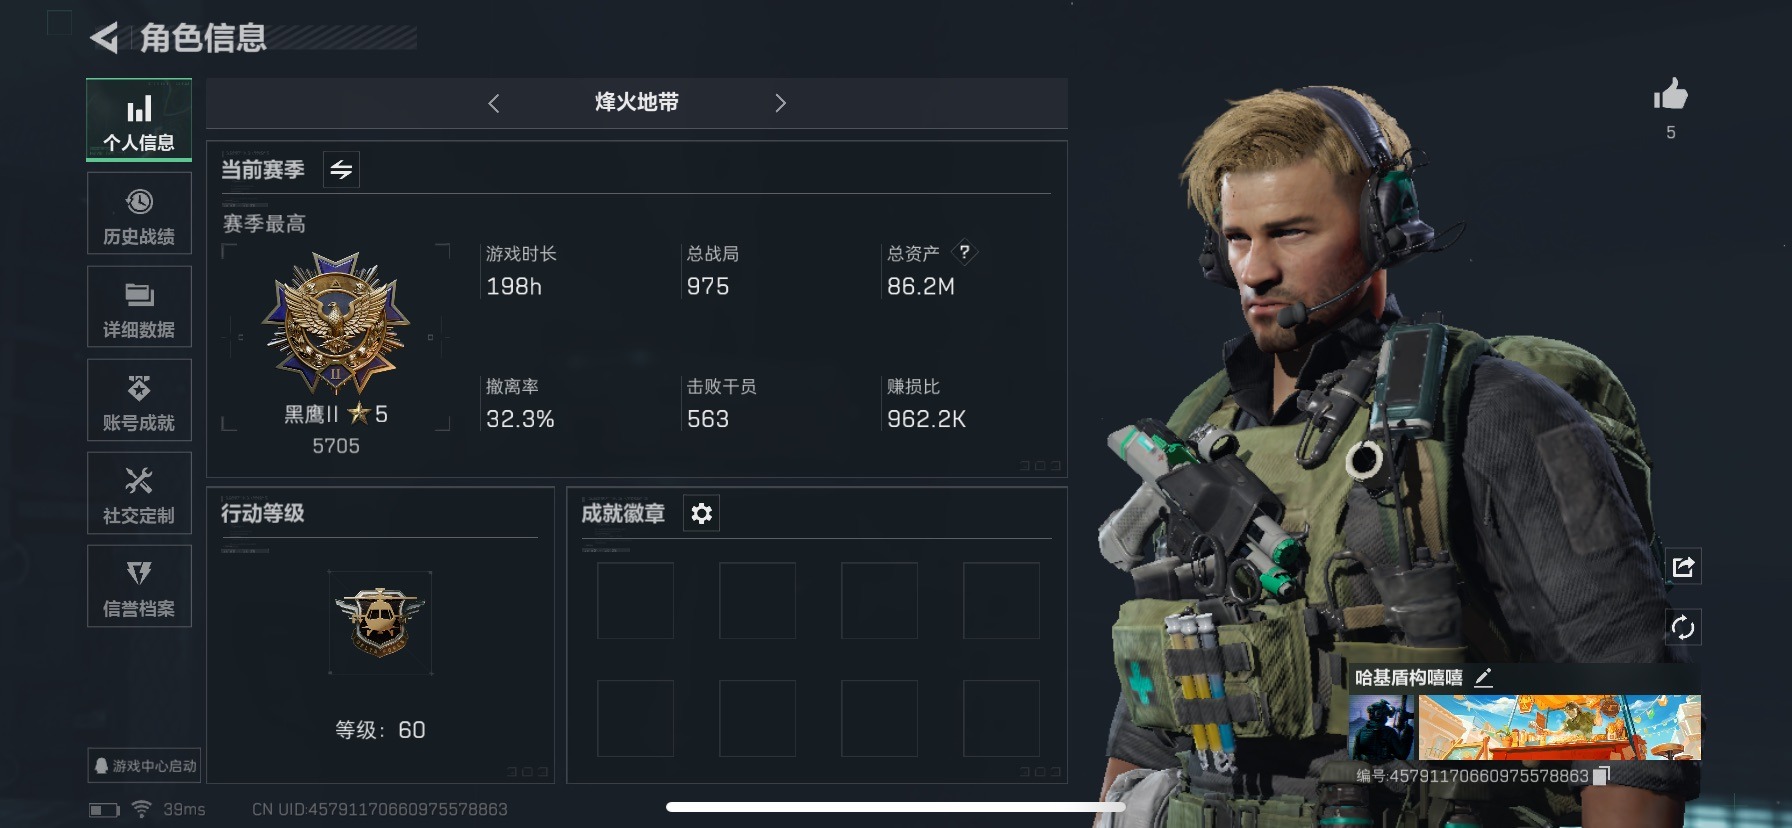
Task: Like the profile with the thumbs-up icon
Action: [1670, 95]
